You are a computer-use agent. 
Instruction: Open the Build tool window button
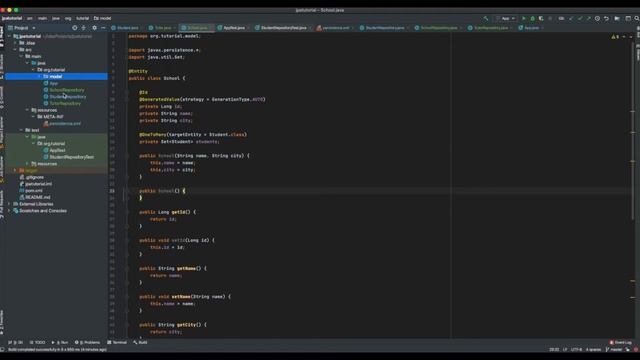click(x=140, y=342)
